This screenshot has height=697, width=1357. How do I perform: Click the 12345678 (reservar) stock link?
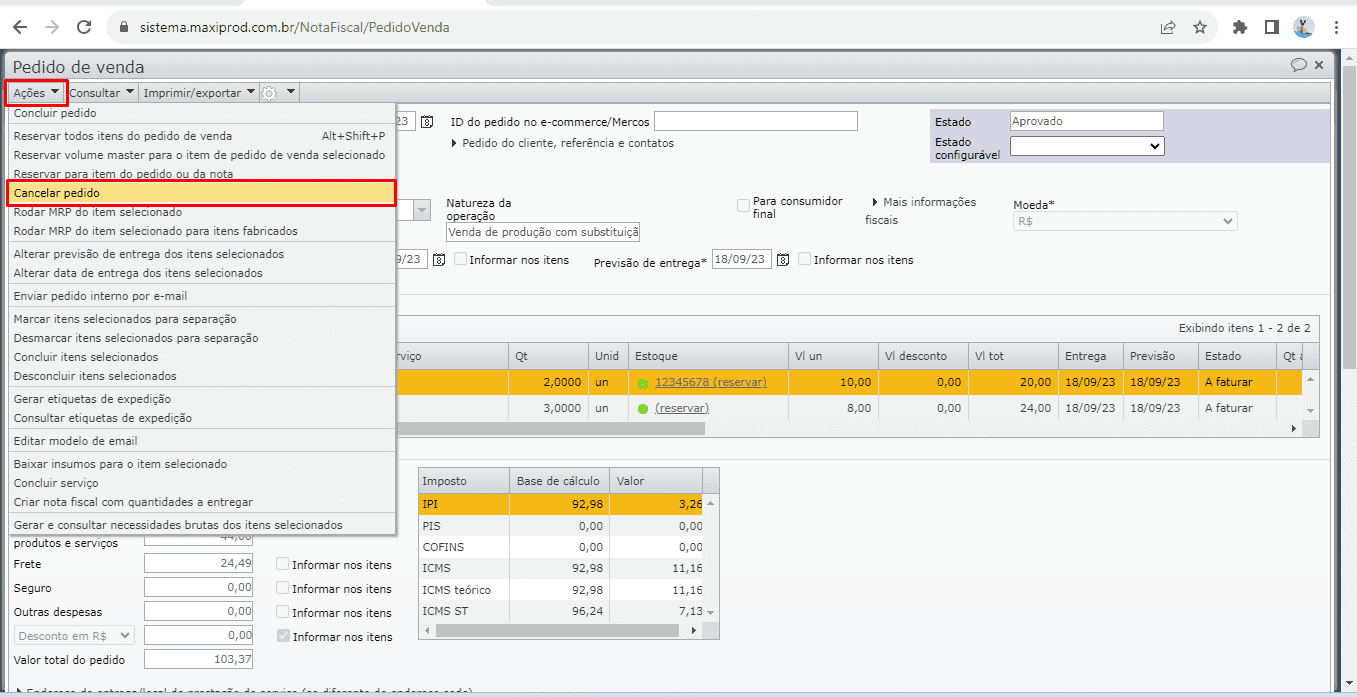pyautogui.click(x=710, y=382)
